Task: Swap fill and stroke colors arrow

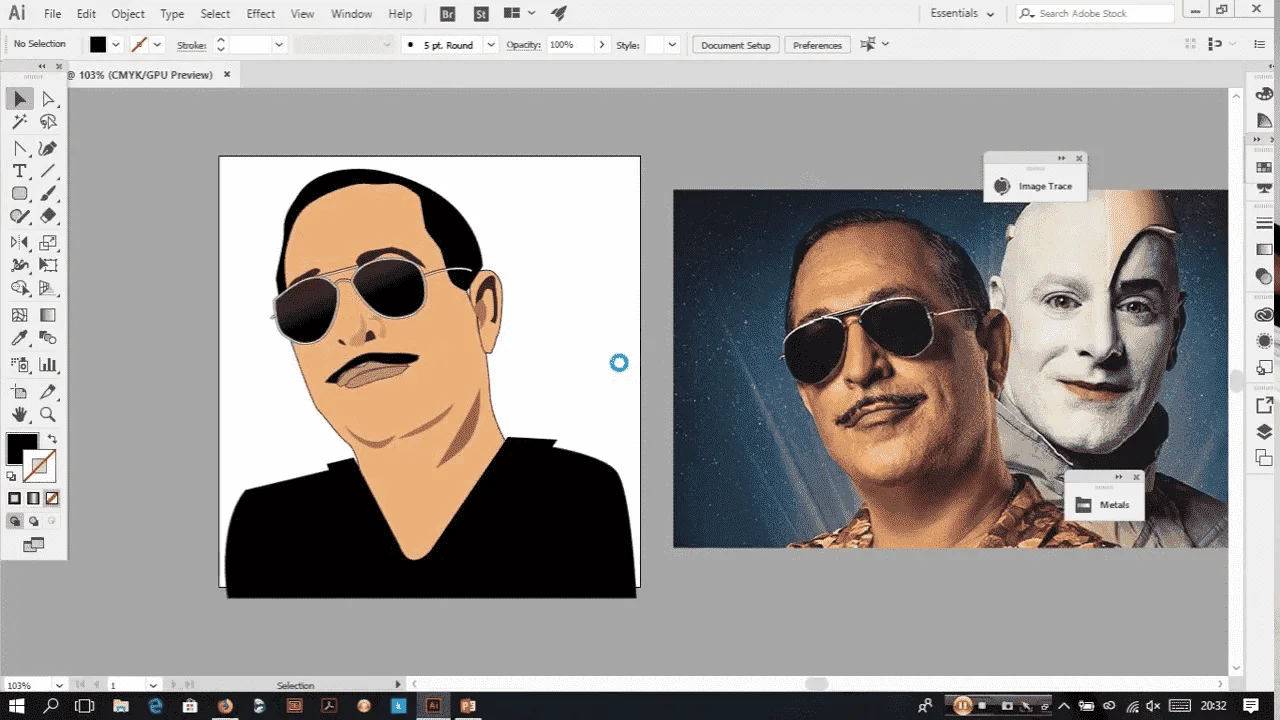Action: pos(52,439)
